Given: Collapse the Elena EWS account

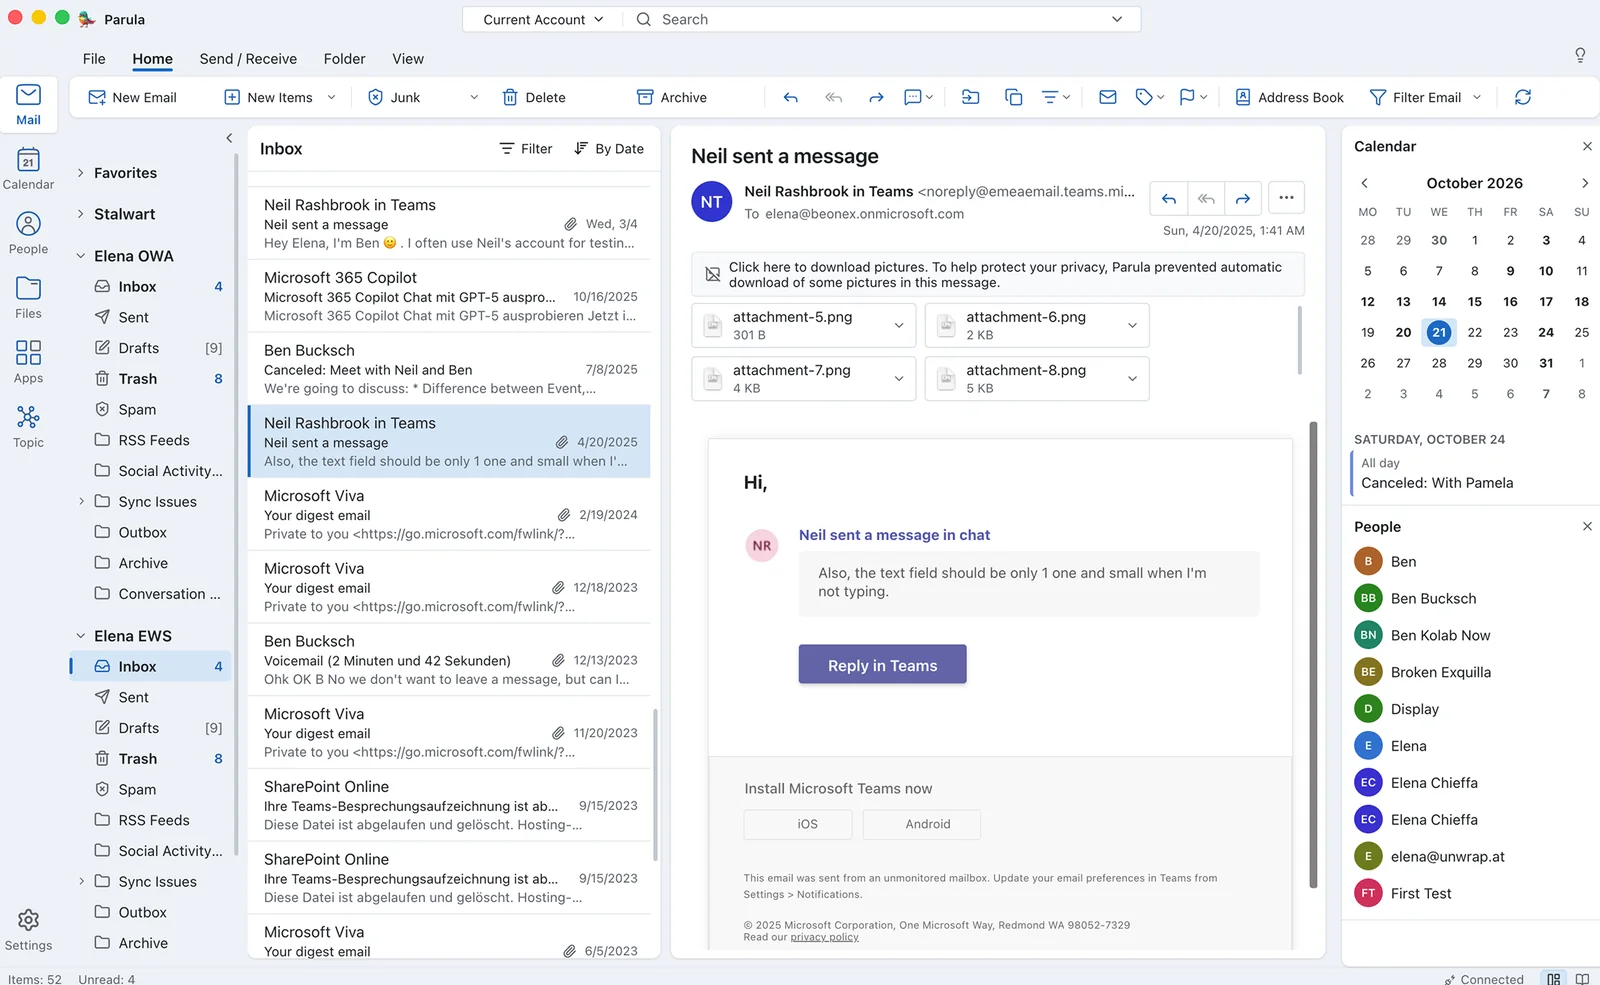Looking at the screenshot, I should 81,636.
